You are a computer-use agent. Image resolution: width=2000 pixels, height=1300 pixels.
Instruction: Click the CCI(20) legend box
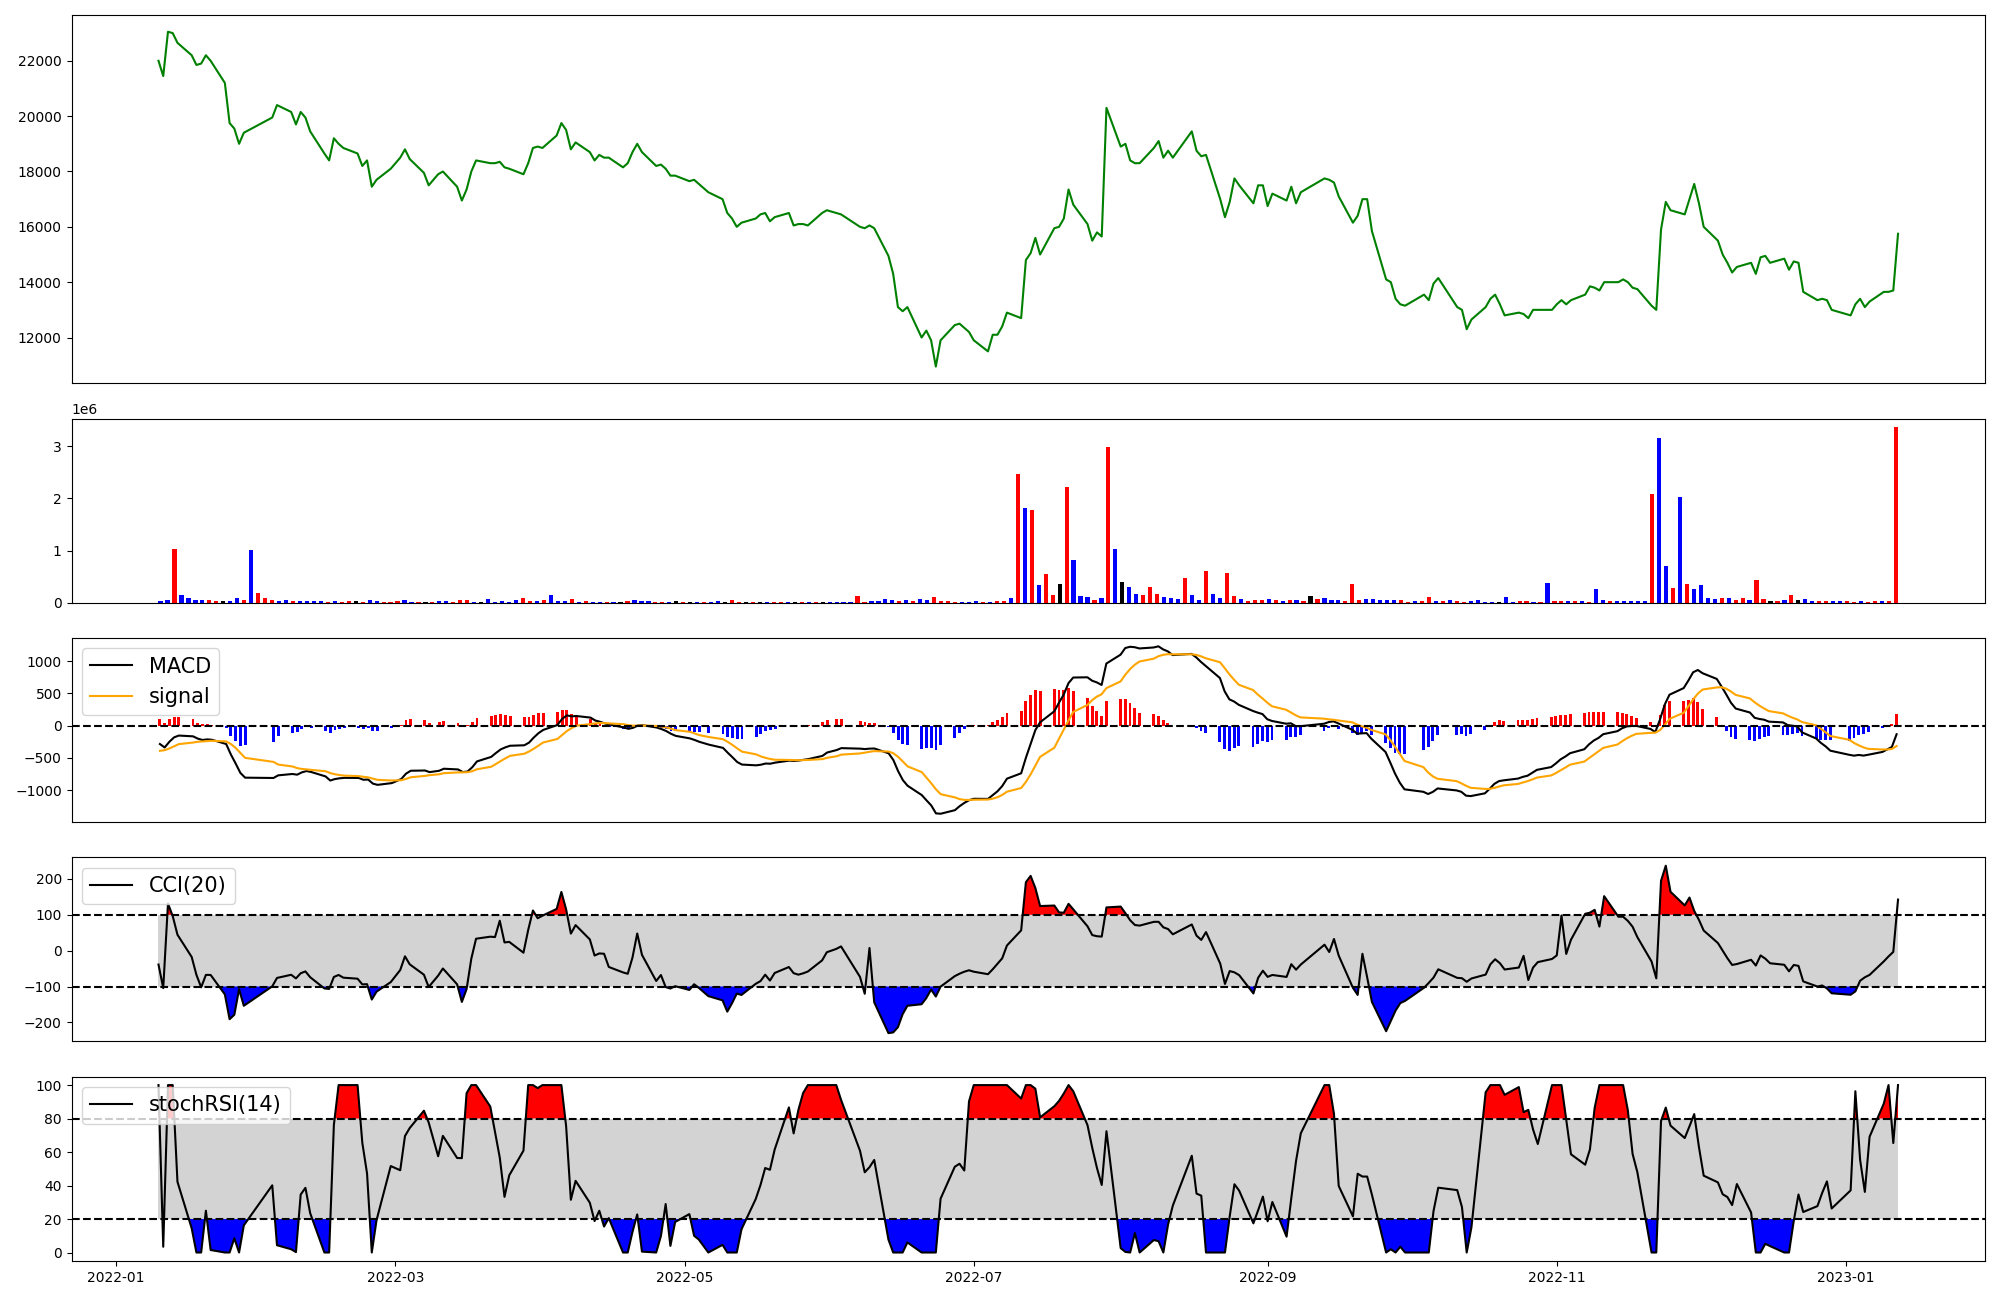point(159,885)
